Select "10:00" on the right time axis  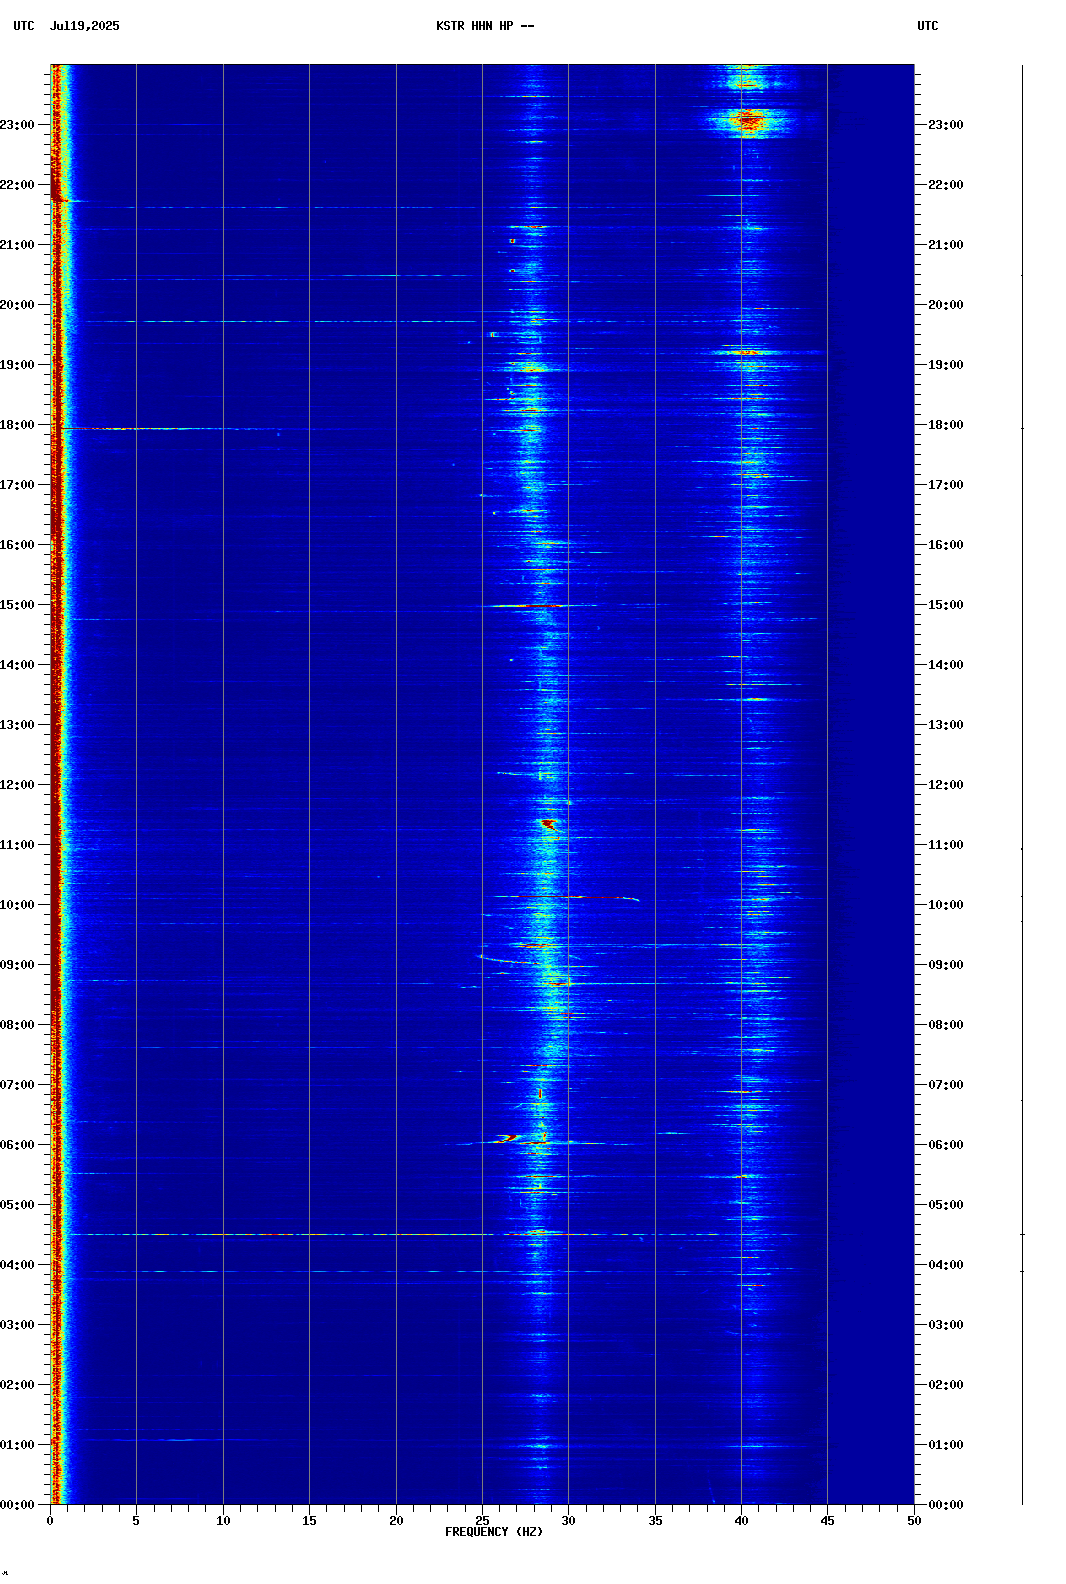[x=946, y=905]
